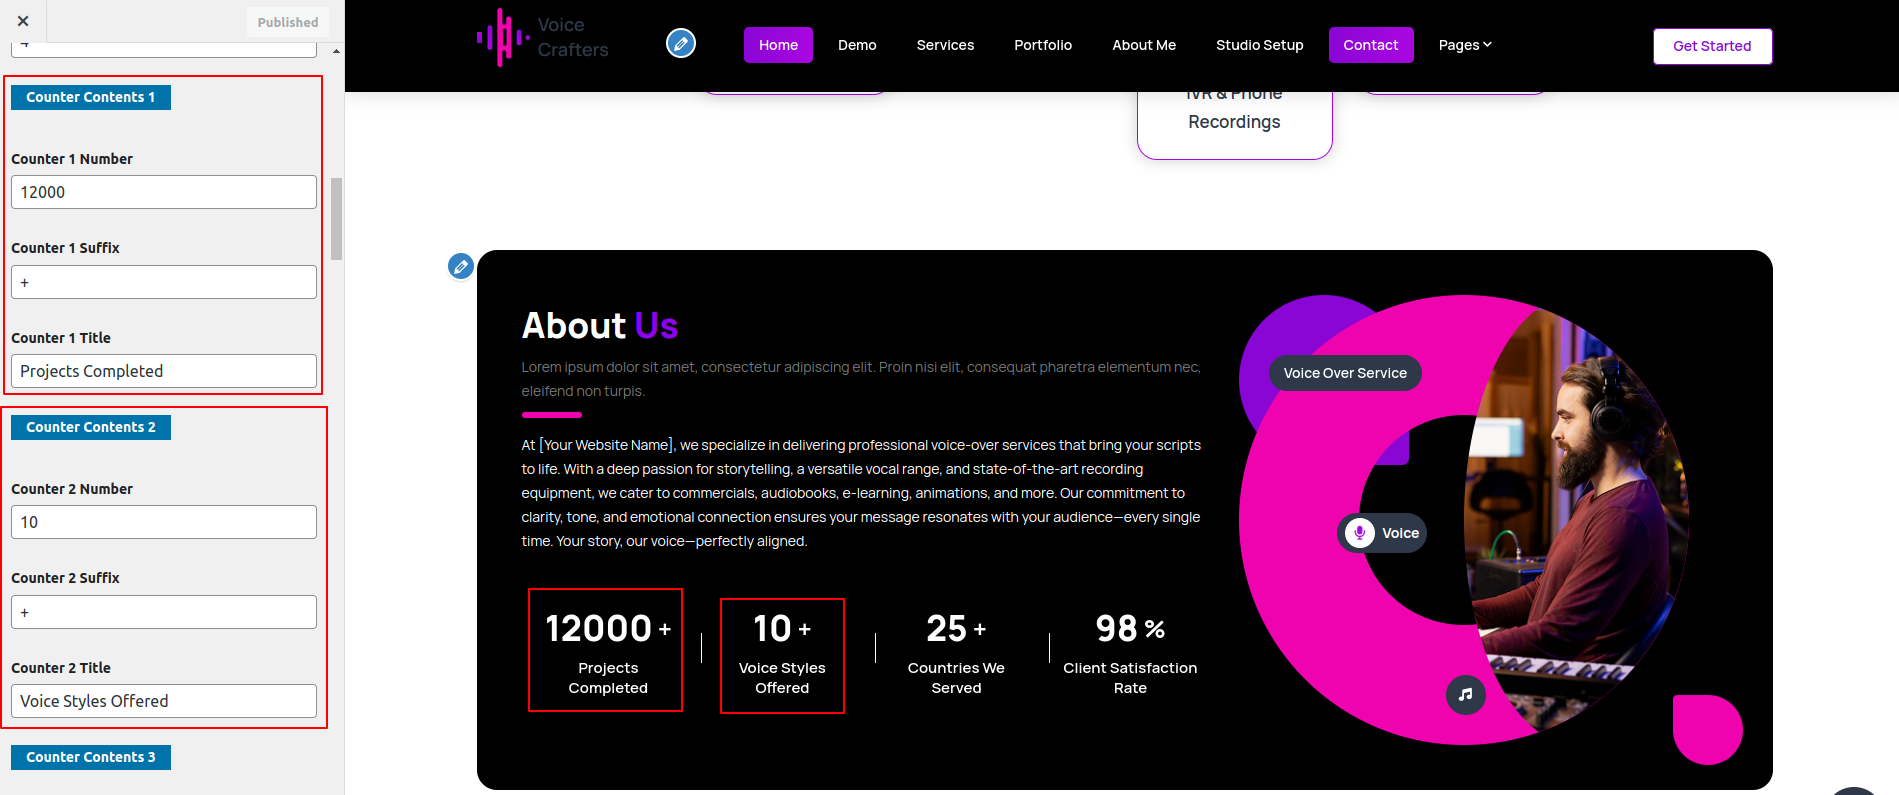The height and width of the screenshot is (795, 1899).
Task: Click the header edit pencil icon
Action: 681,44
